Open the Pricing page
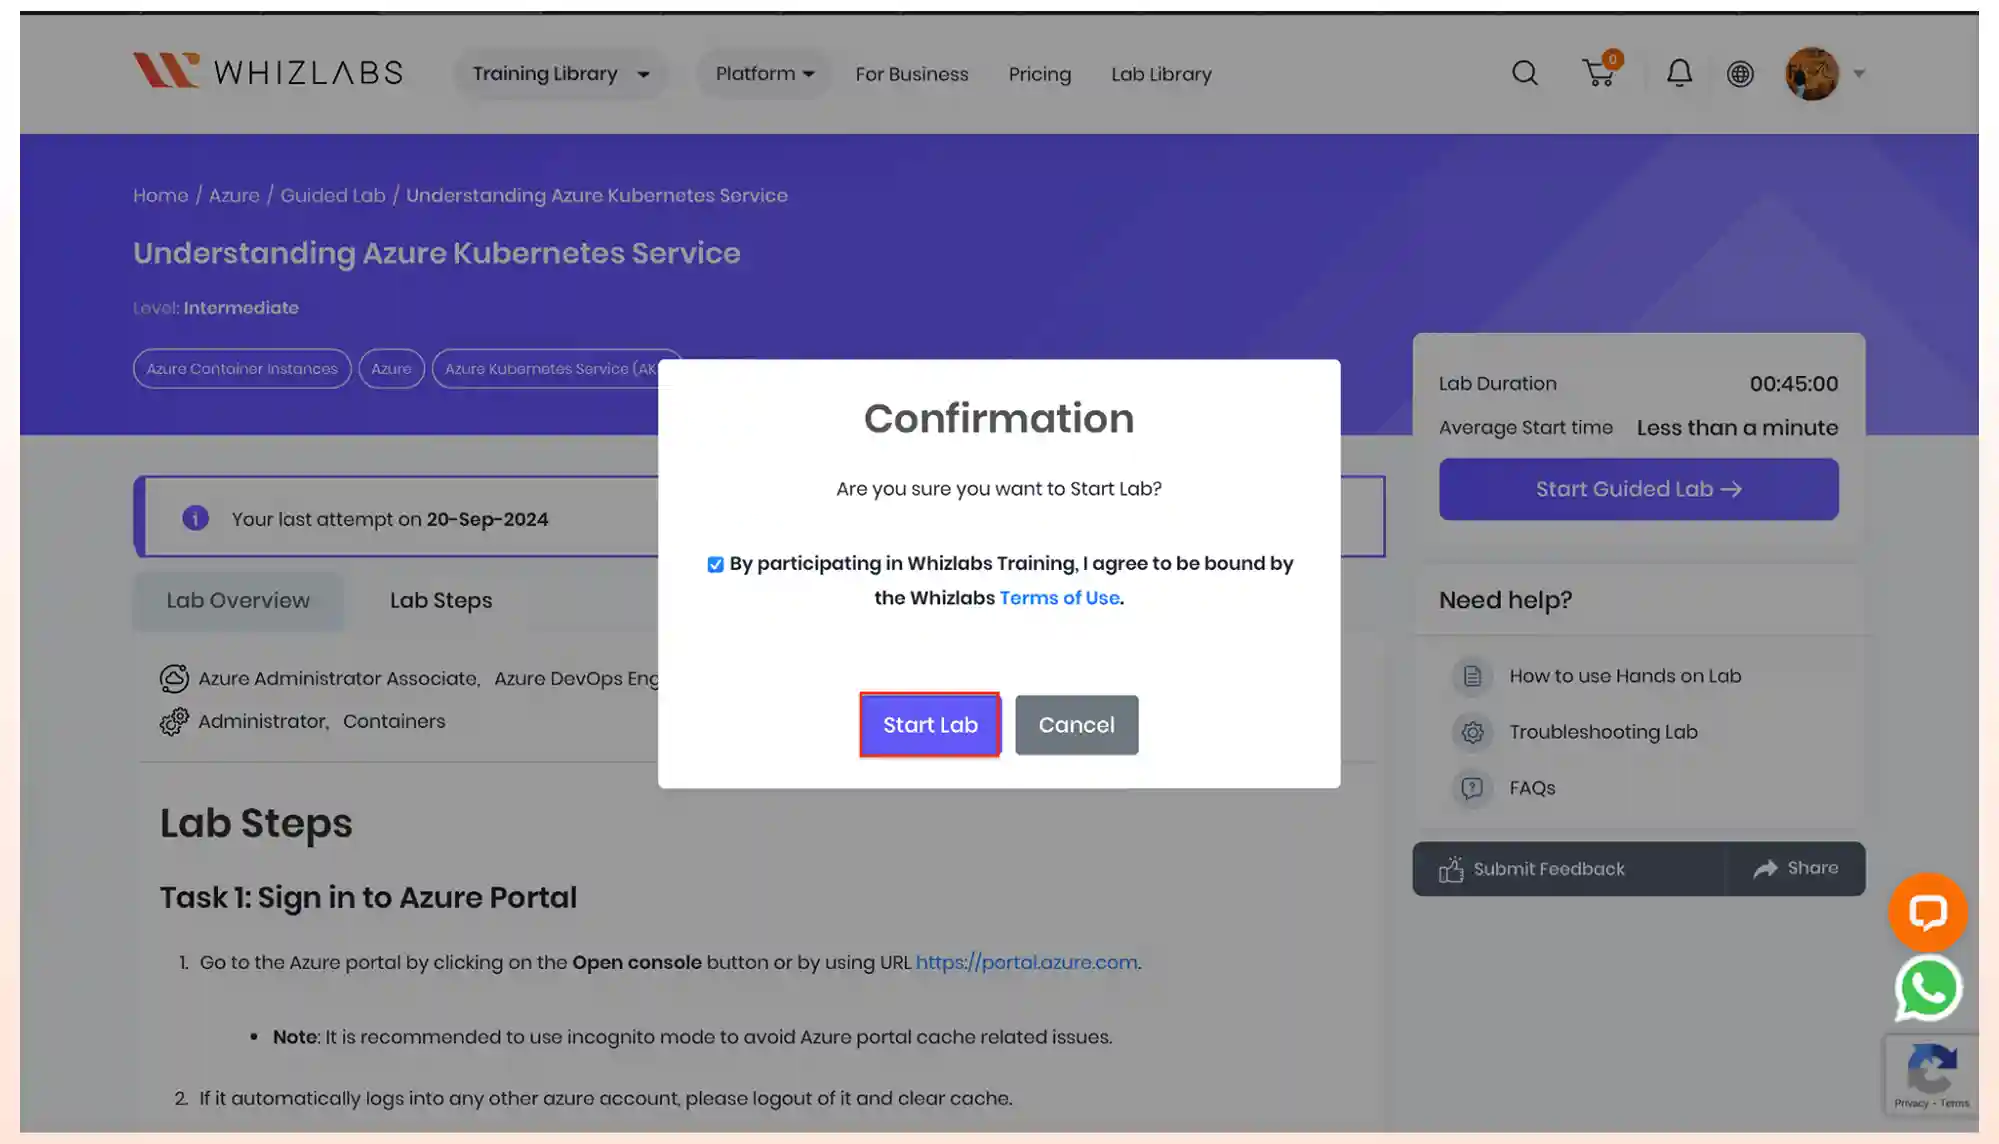Viewport: 1999px width, 1144px height. [x=1040, y=74]
